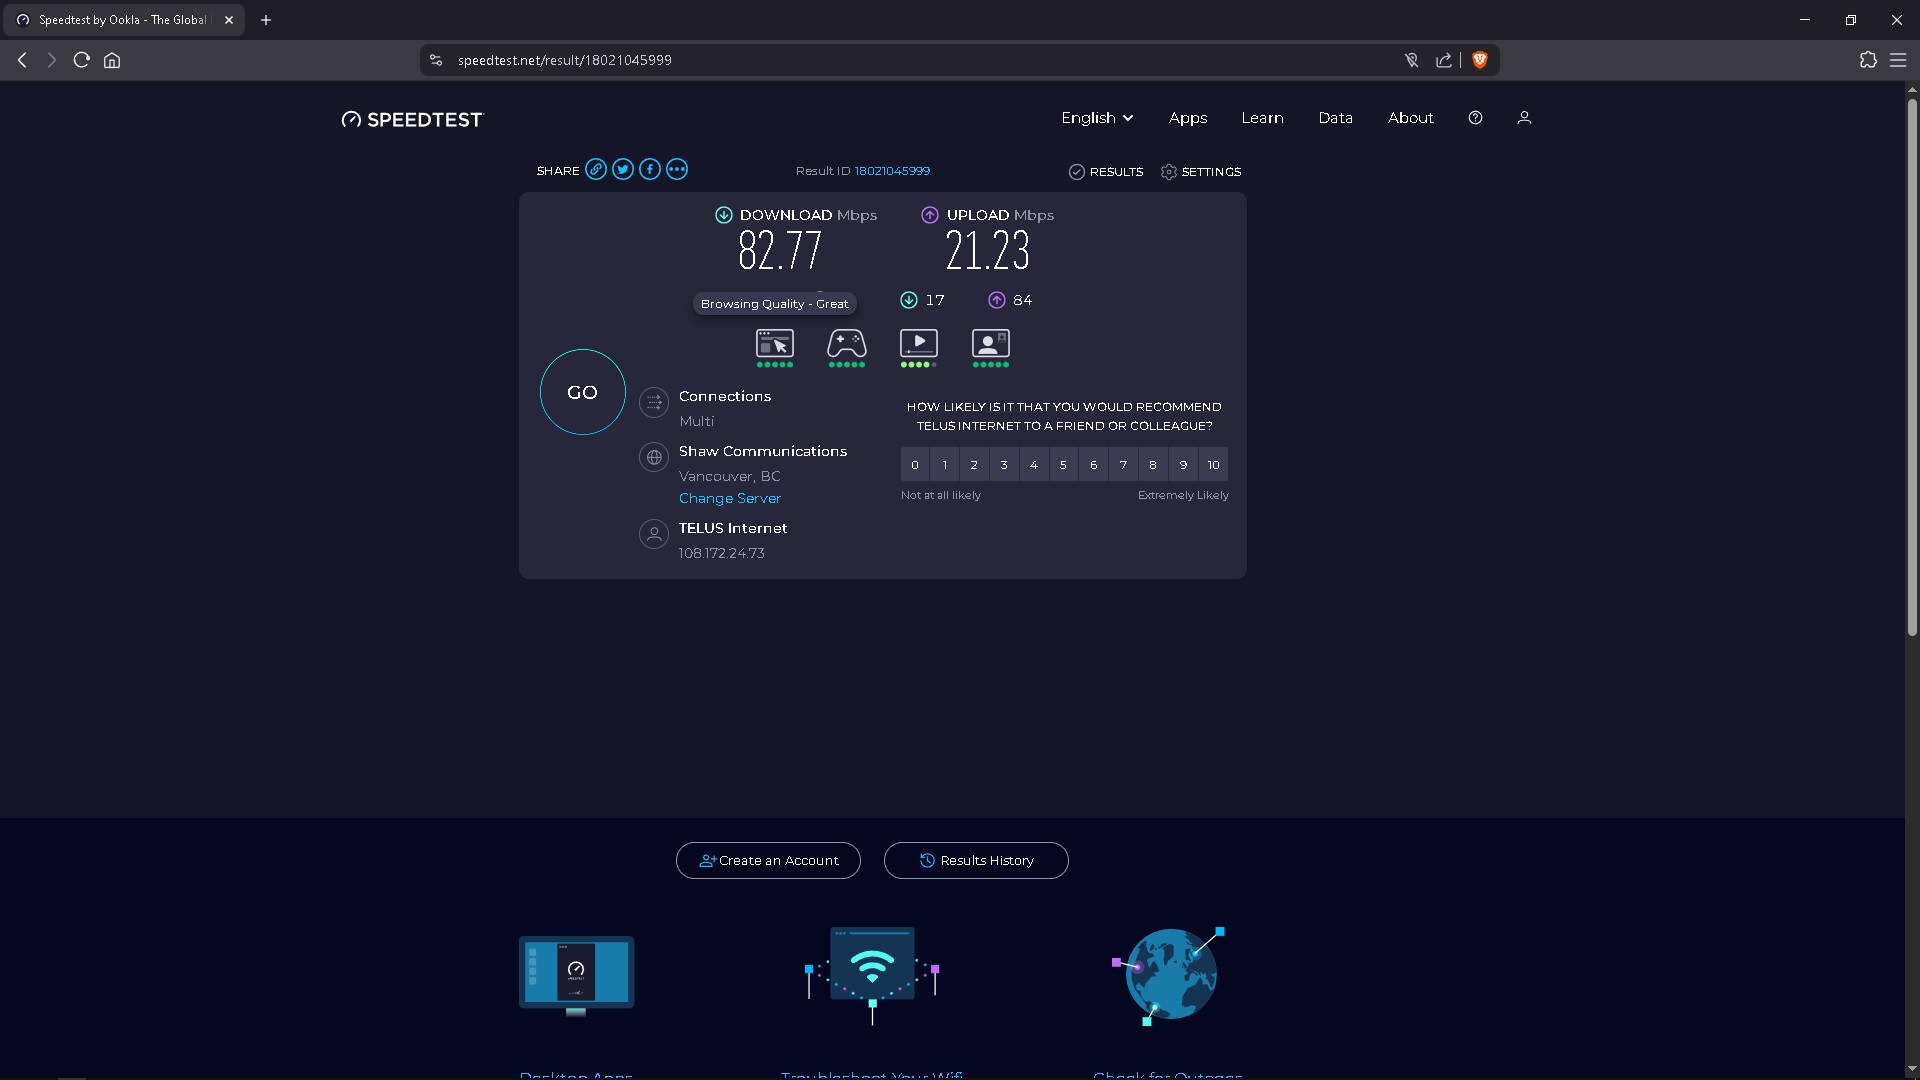Open a new browser tab
This screenshot has width=1920, height=1080.
coord(266,20)
